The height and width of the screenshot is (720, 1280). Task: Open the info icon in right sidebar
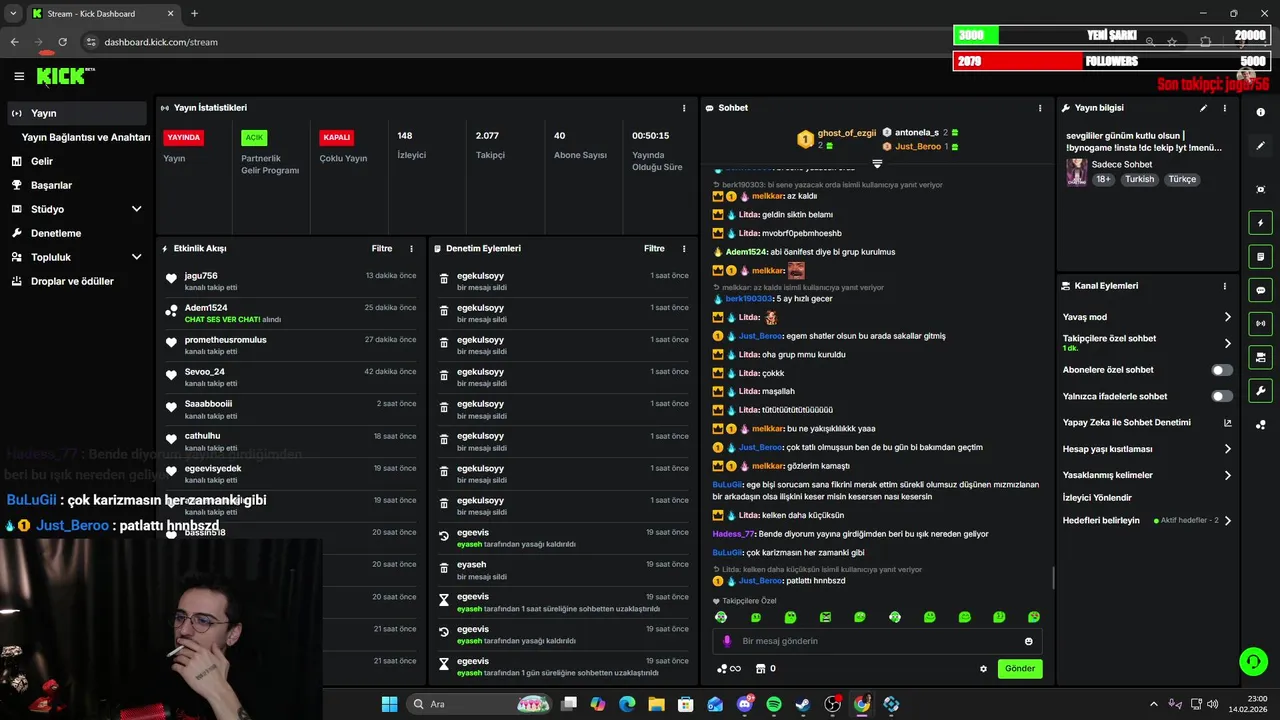1260,112
